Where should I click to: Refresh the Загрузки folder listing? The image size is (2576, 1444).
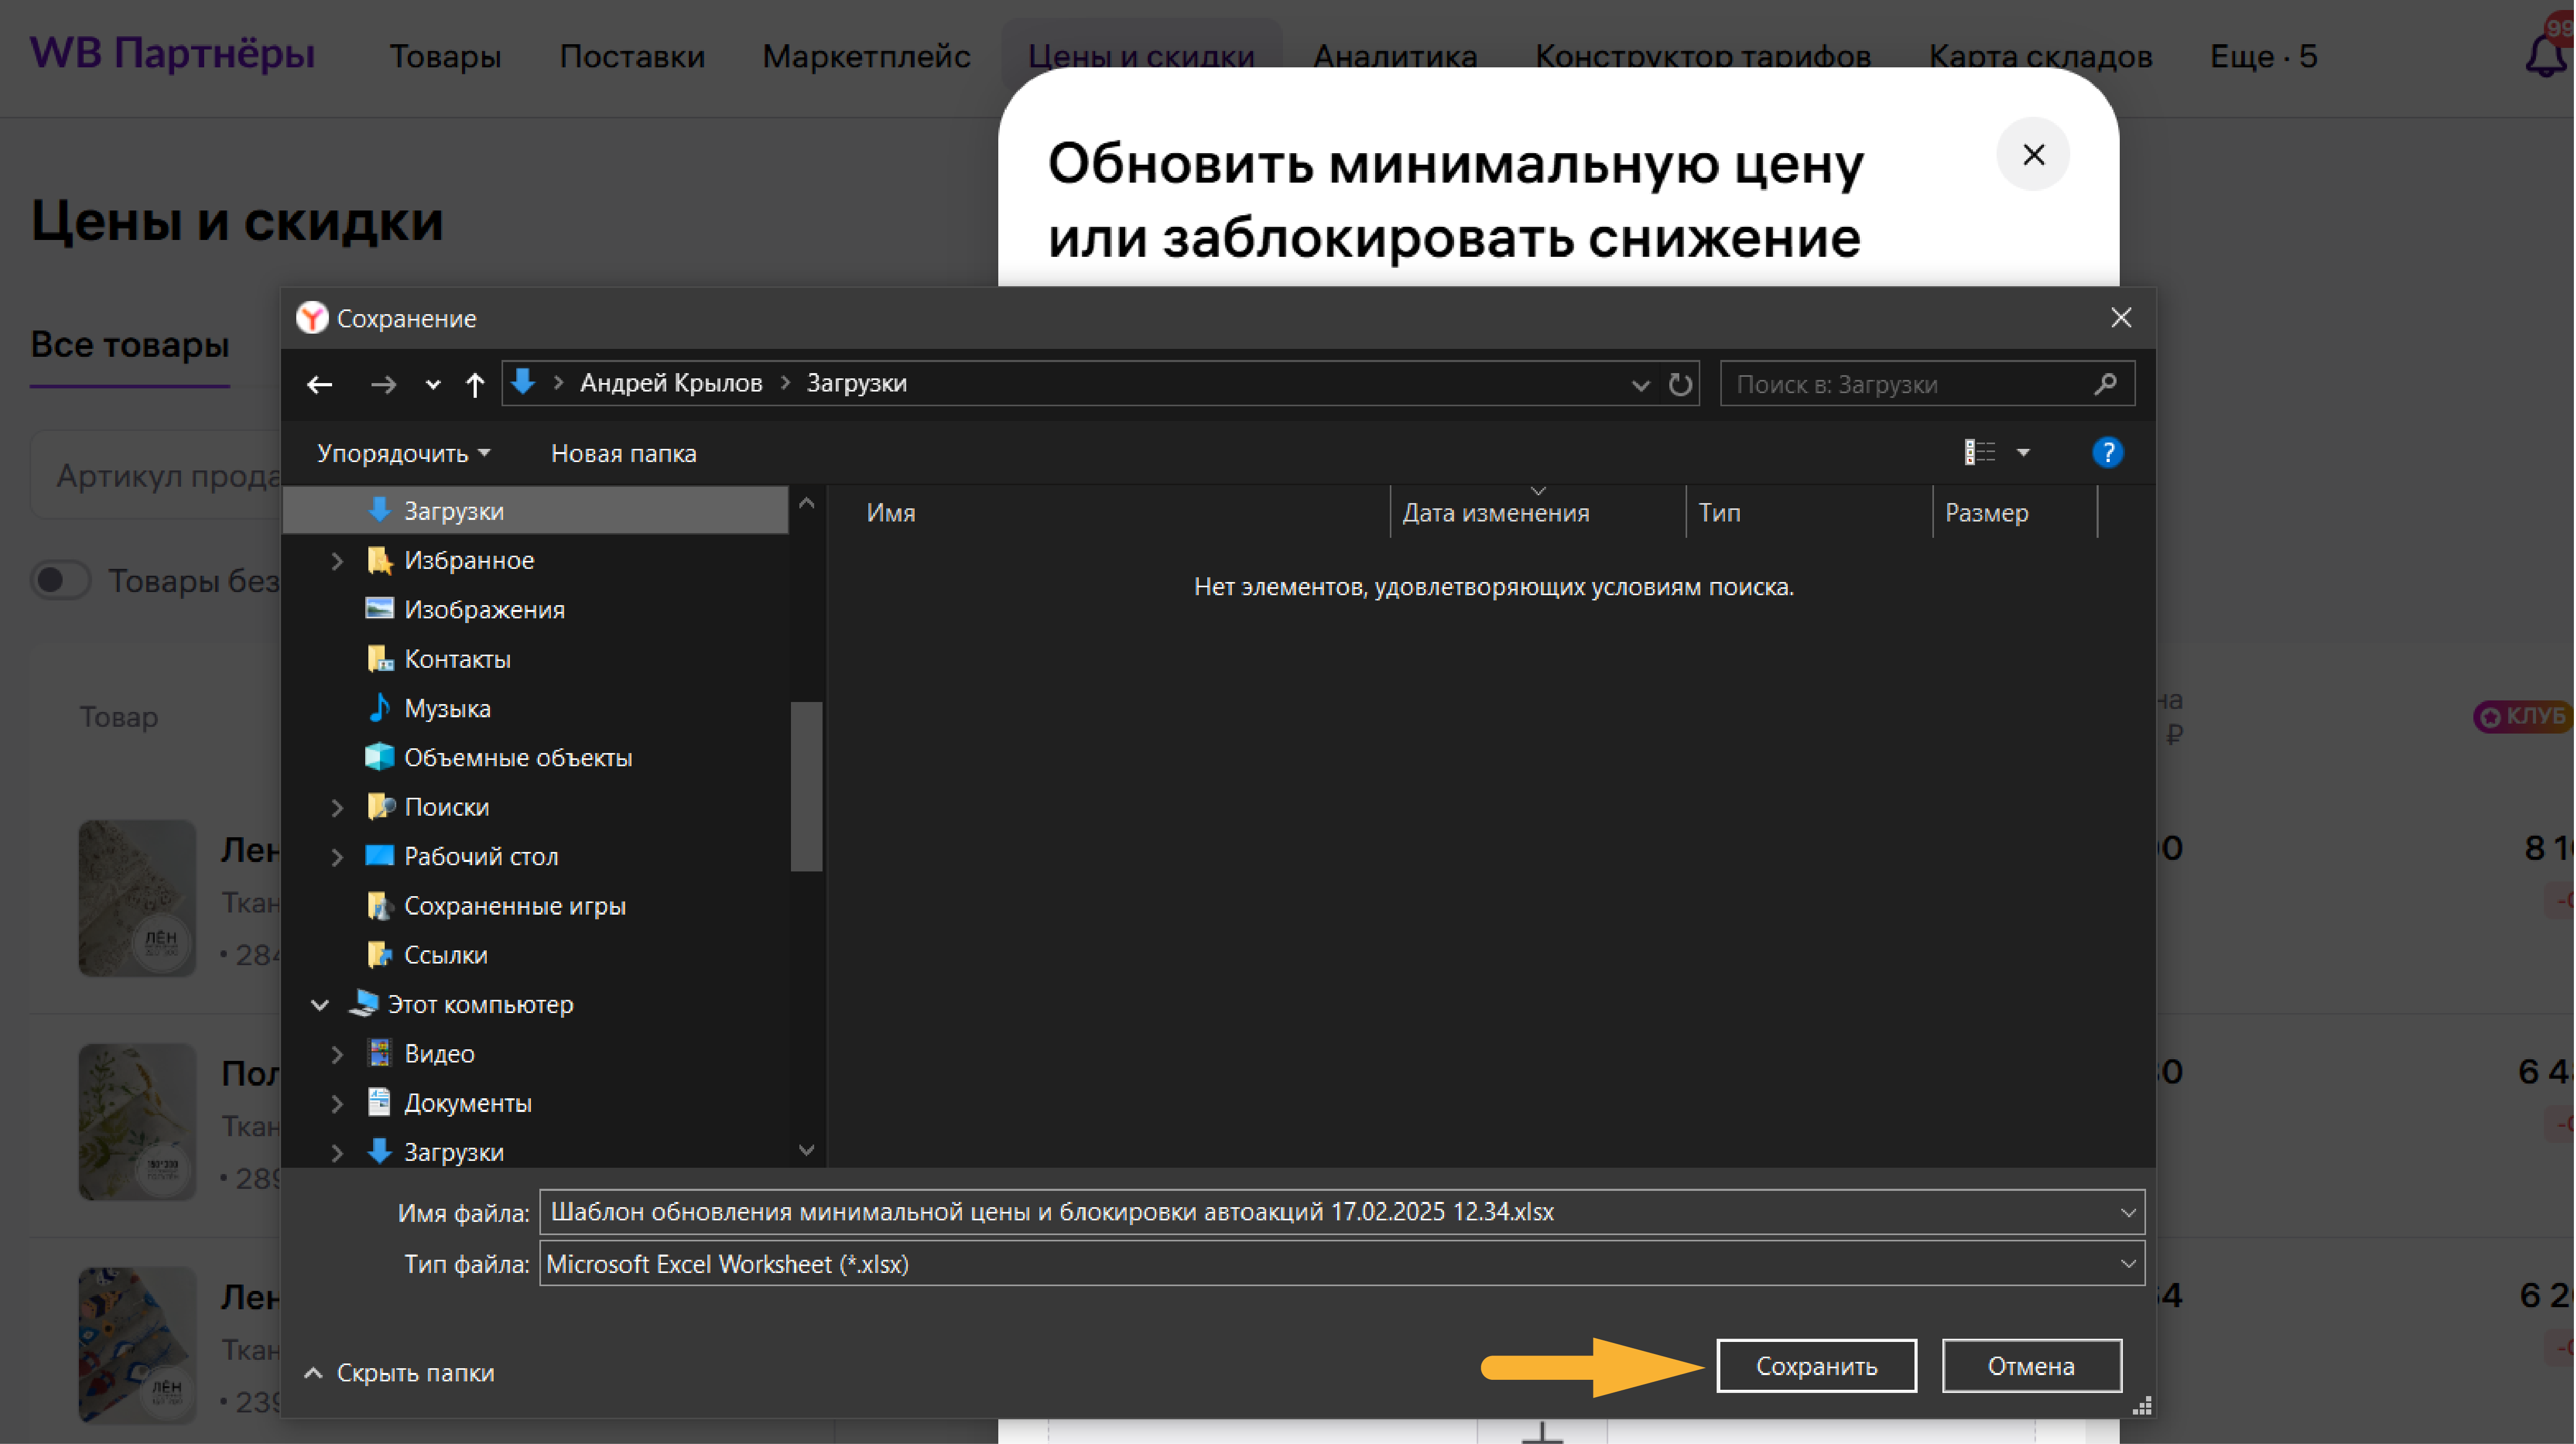click(x=1680, y=384)
